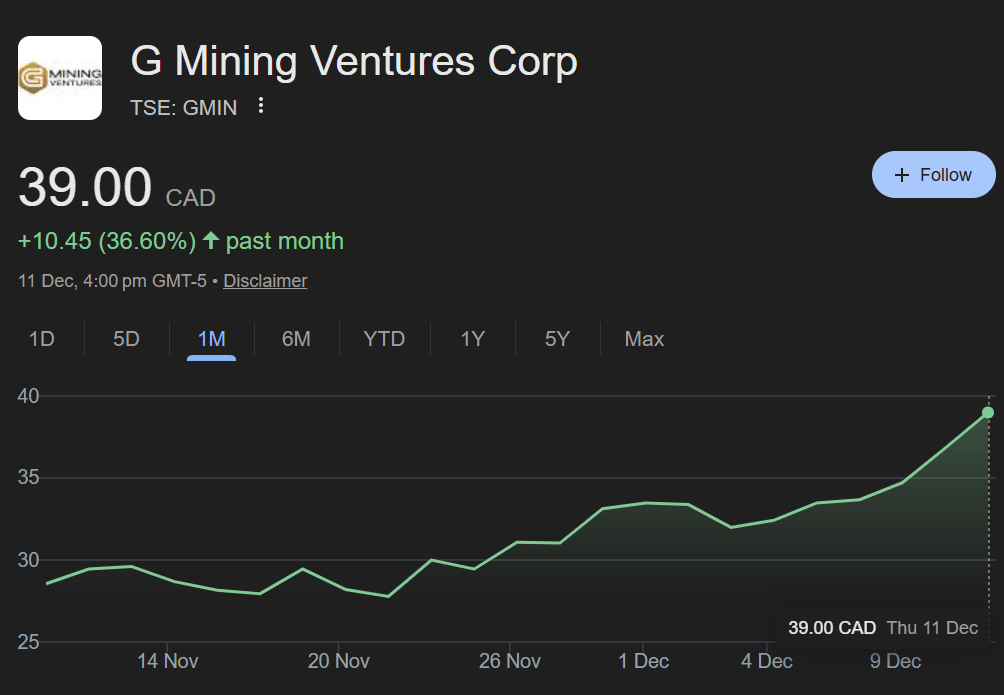Select the 6M time range tab
Image resolution: width=1004 pixels, height=695 pixels.
coord(296,339)
